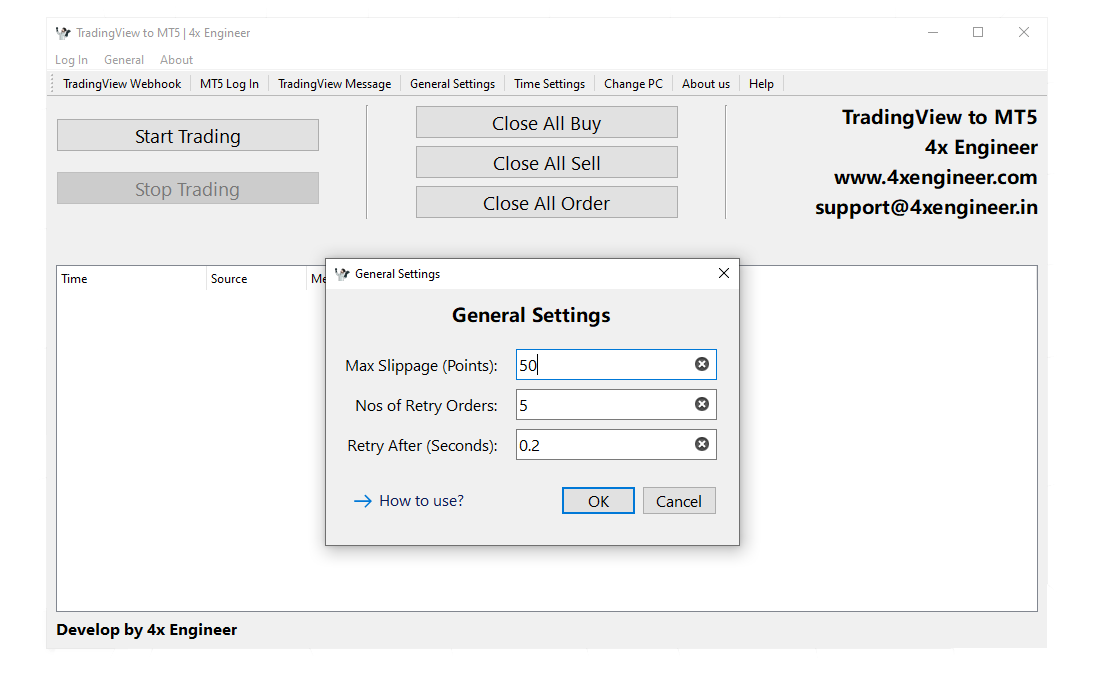The width and height of the screenshot is (1105, 697).
Task: Click the General Settings dialog title icon
Action: pyautogui.click(x=342, y=274)
